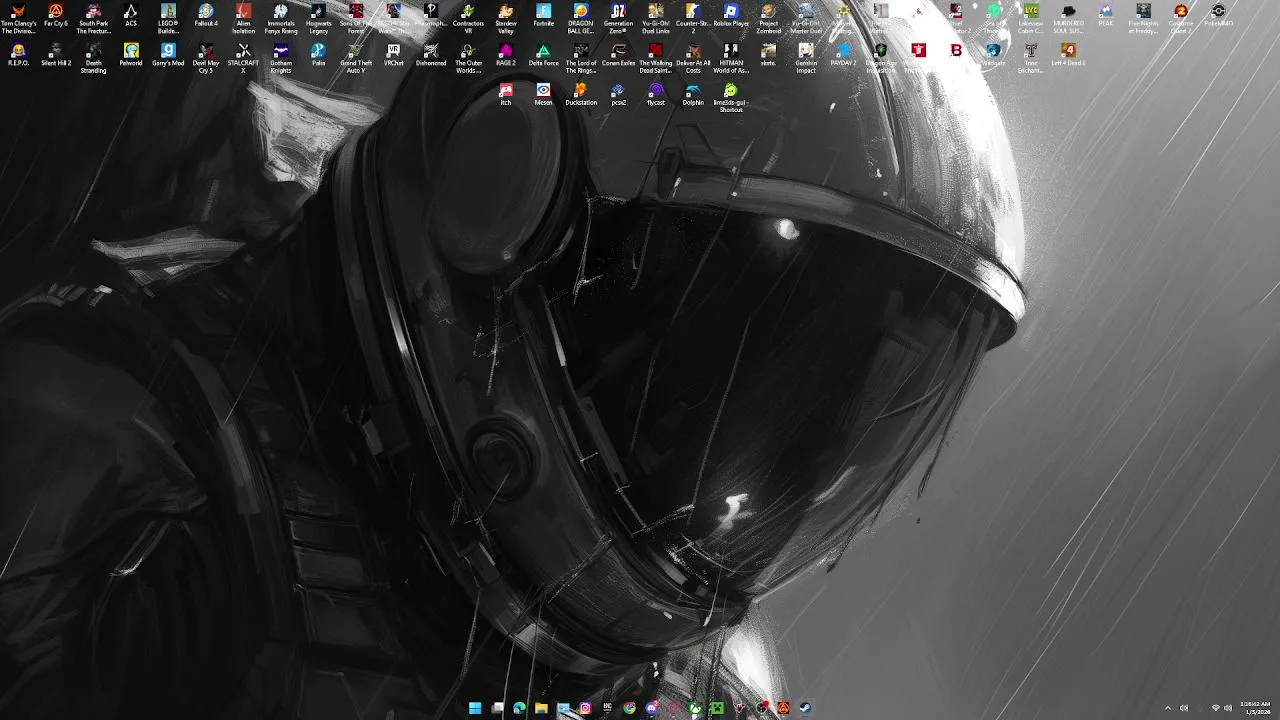Launch the lime3ds-gui shortcut
The image size is (1280, 720).
coord(731,97)
